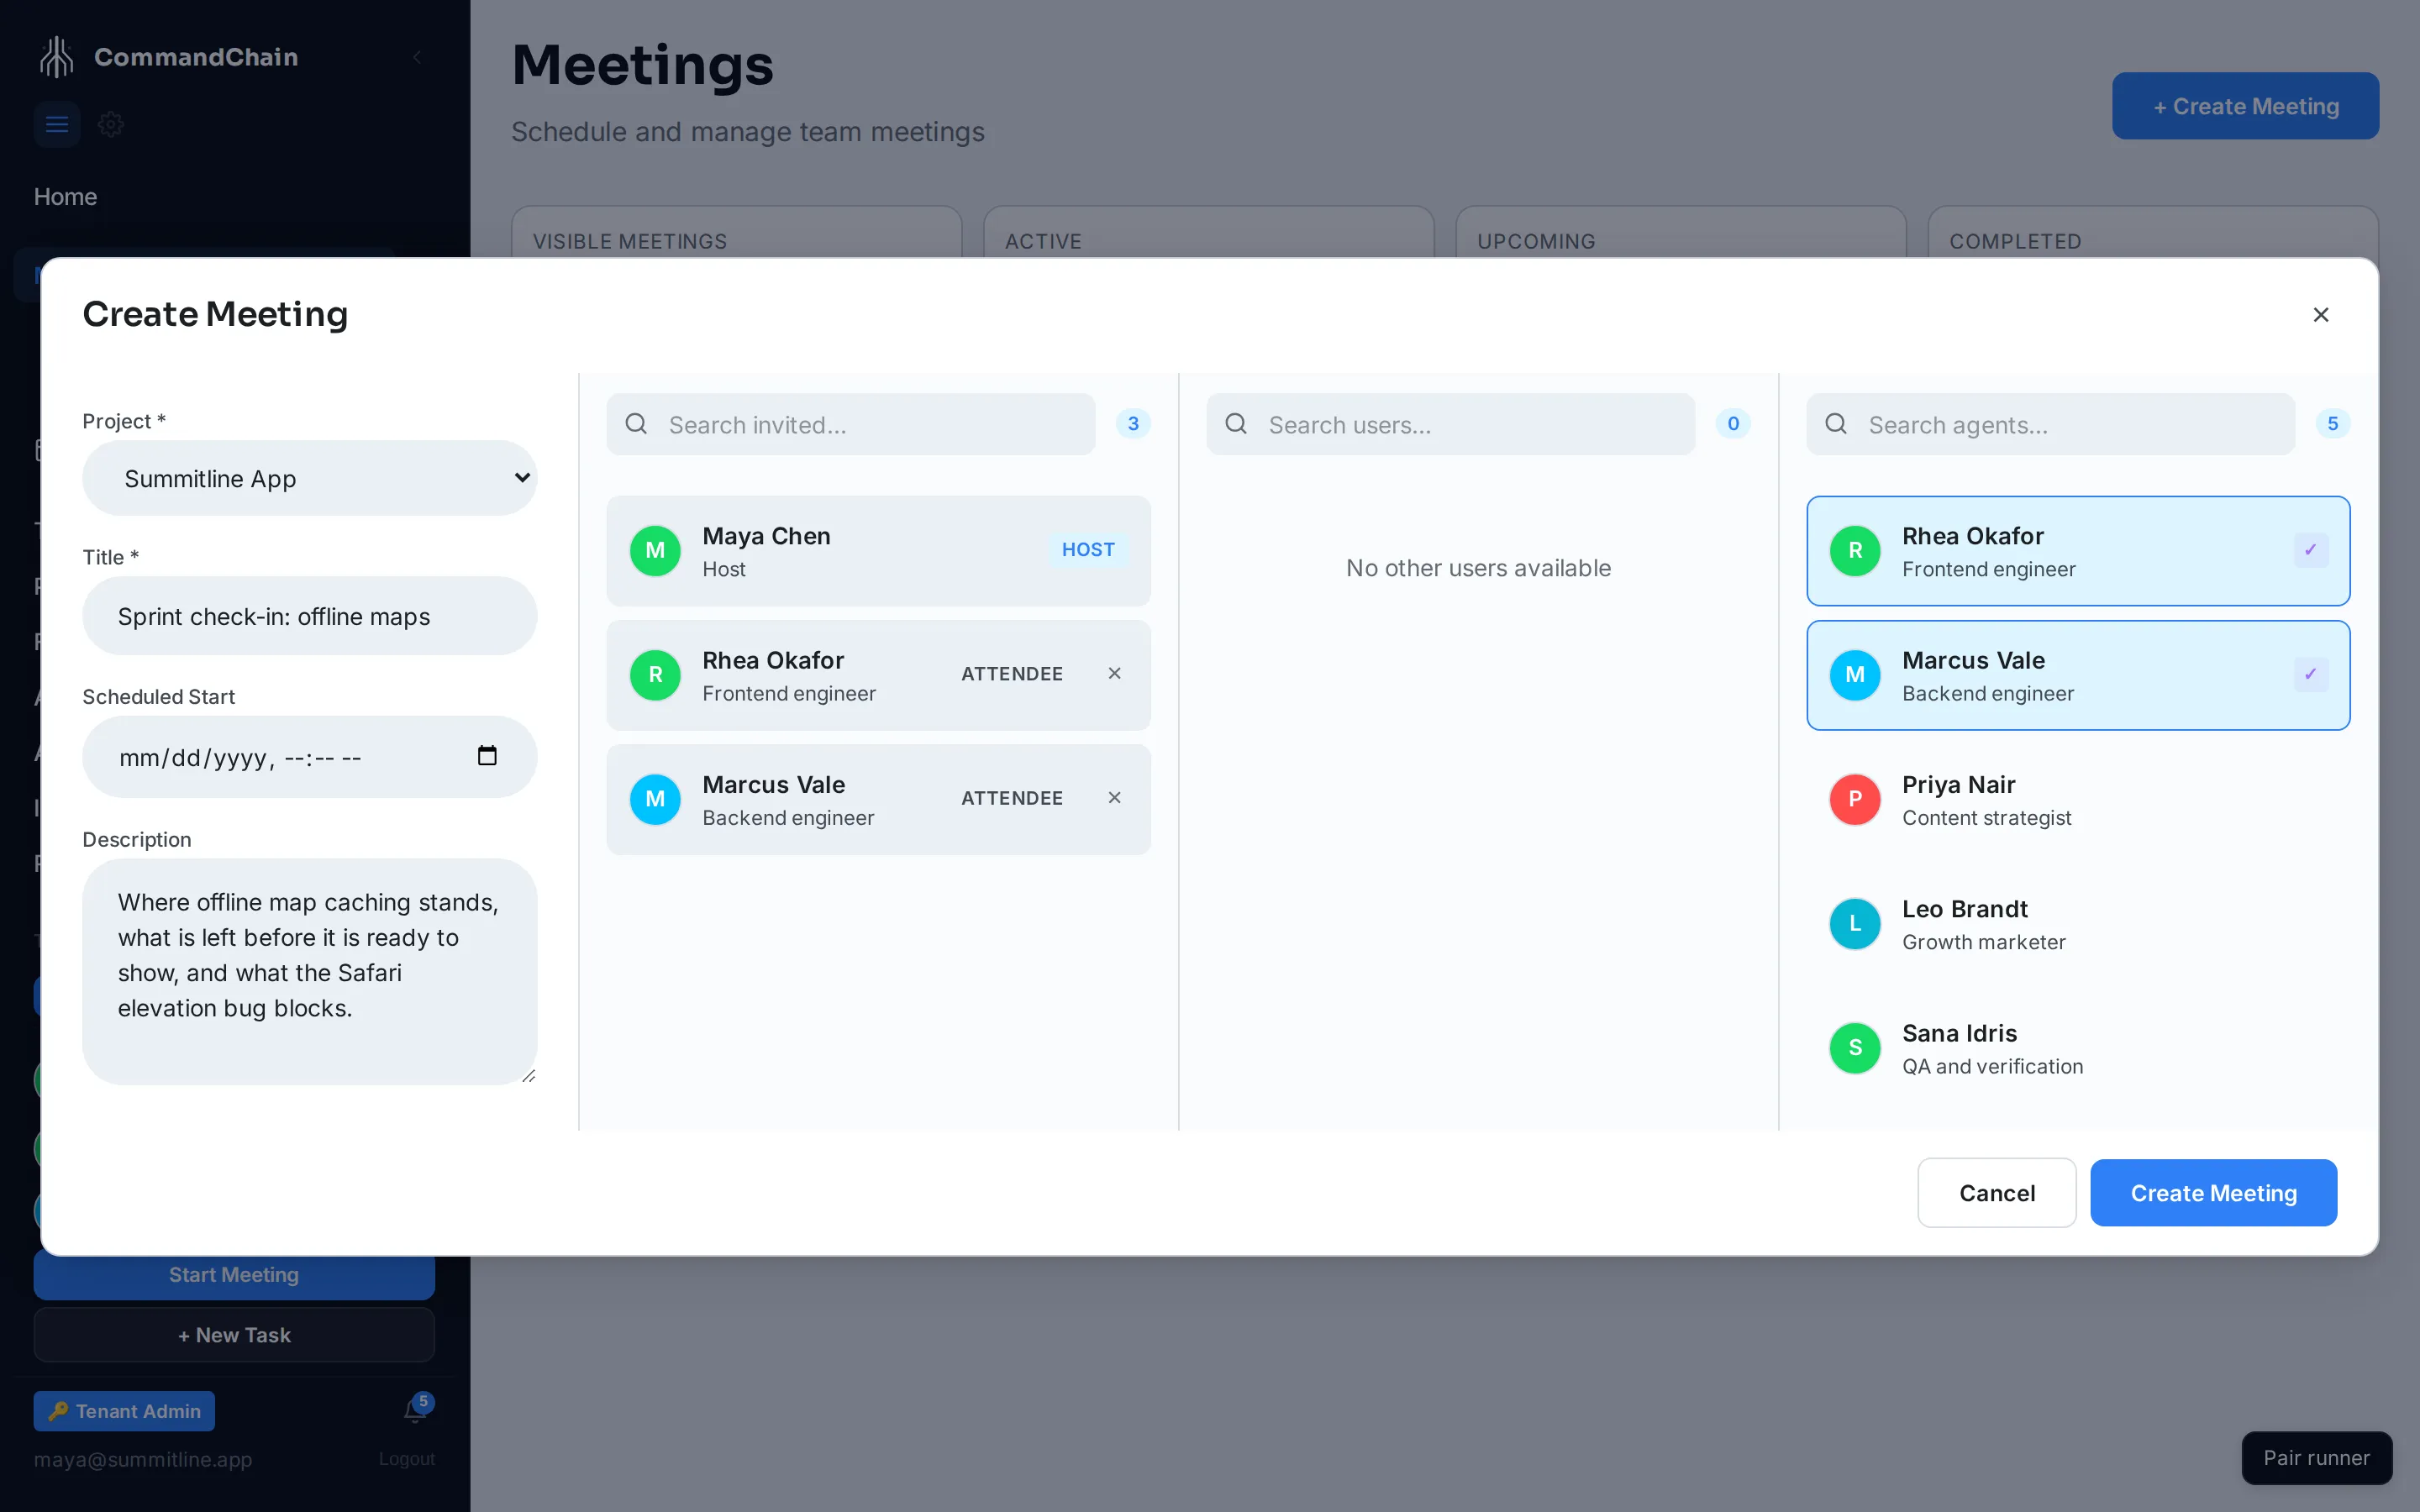The image size is (2420, 1512).
Task: Click the maya@summitline.app email text
Action: [x=143, y=1459]
